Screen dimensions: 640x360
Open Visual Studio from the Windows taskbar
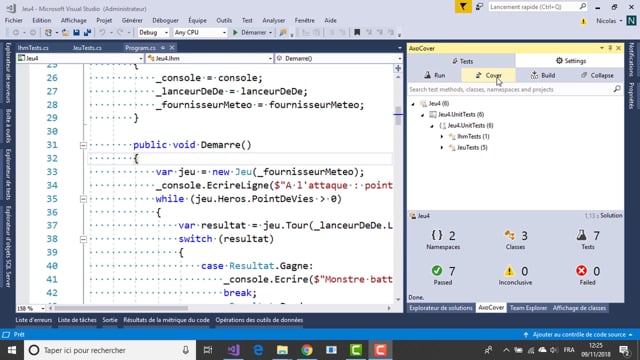click(x=233, y=350)
